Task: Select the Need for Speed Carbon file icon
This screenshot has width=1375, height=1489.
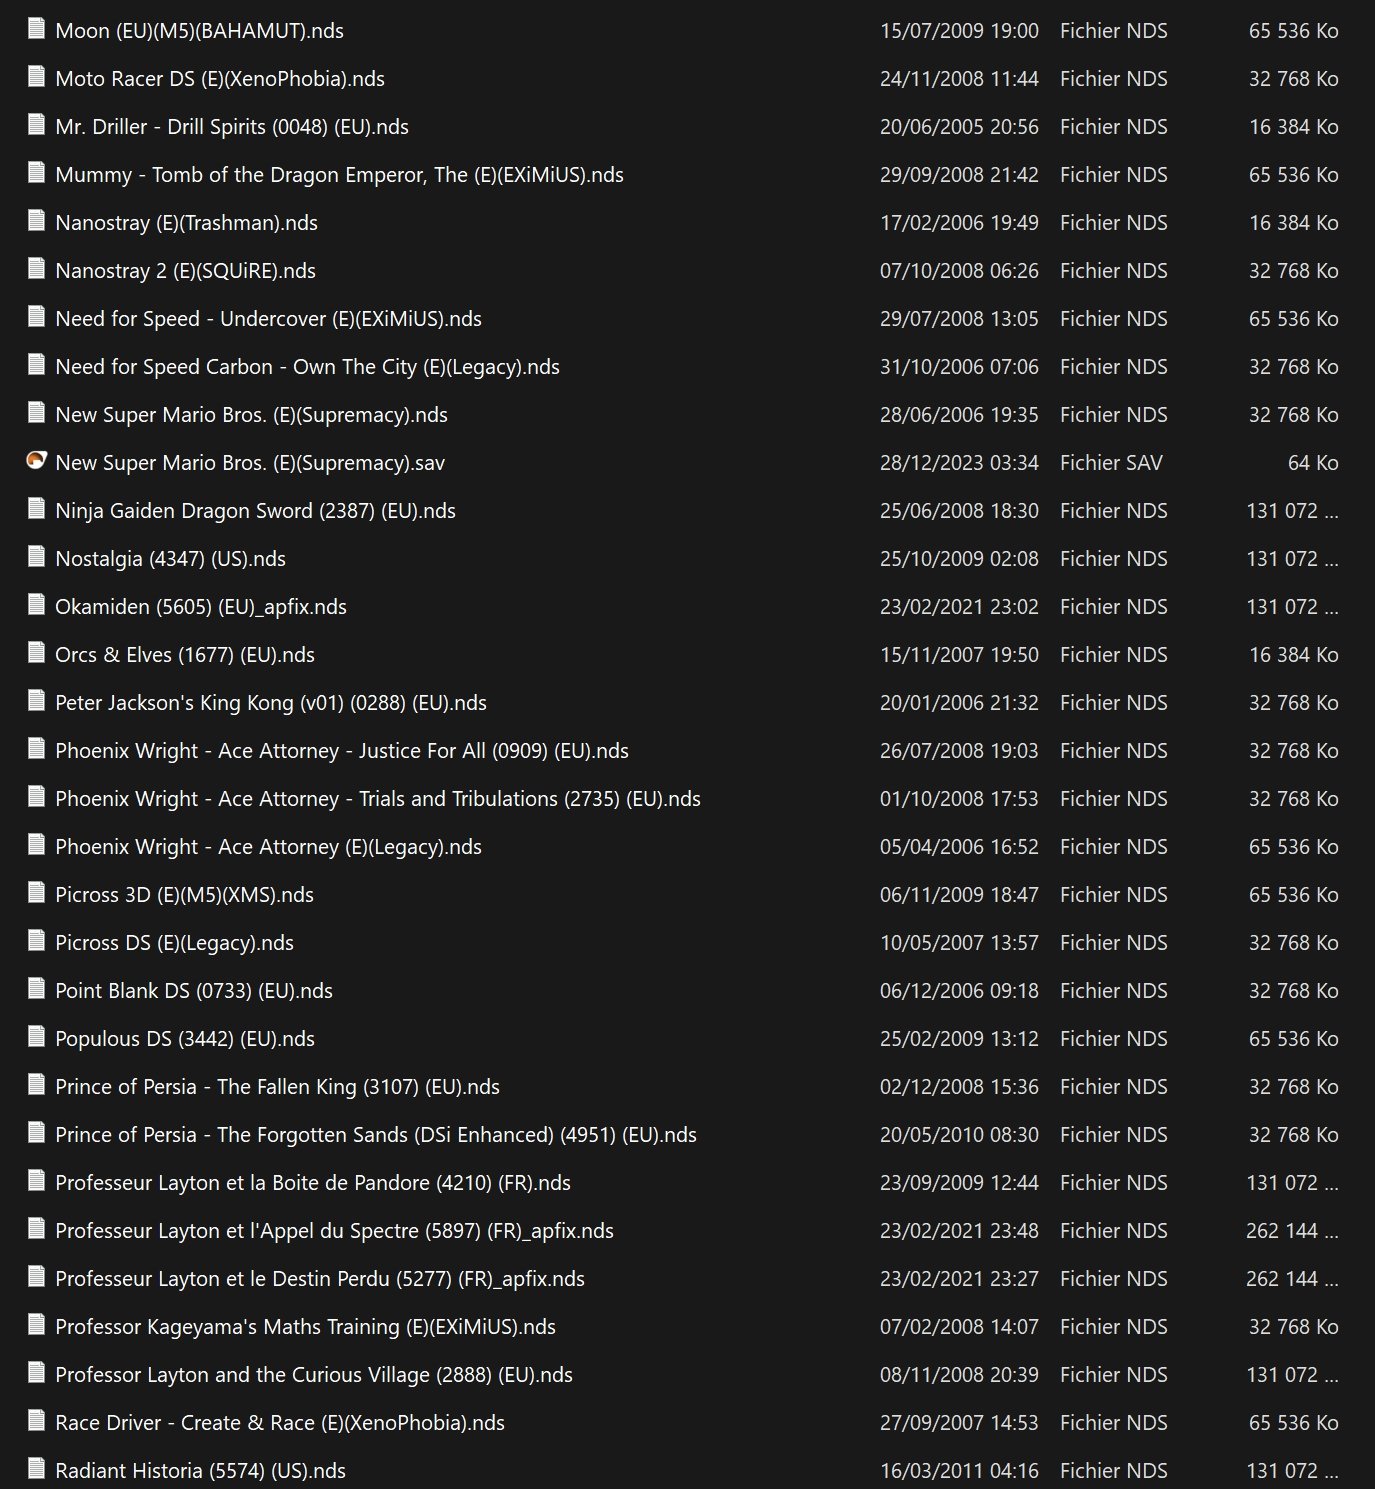Action: (36, 365)
